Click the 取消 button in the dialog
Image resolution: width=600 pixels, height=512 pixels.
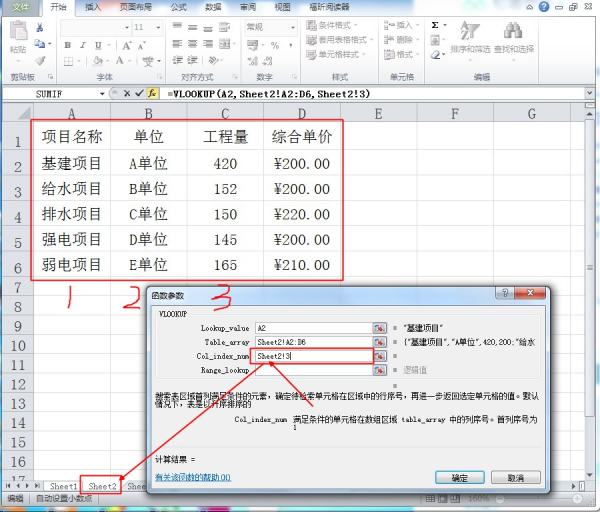[516, 478]
